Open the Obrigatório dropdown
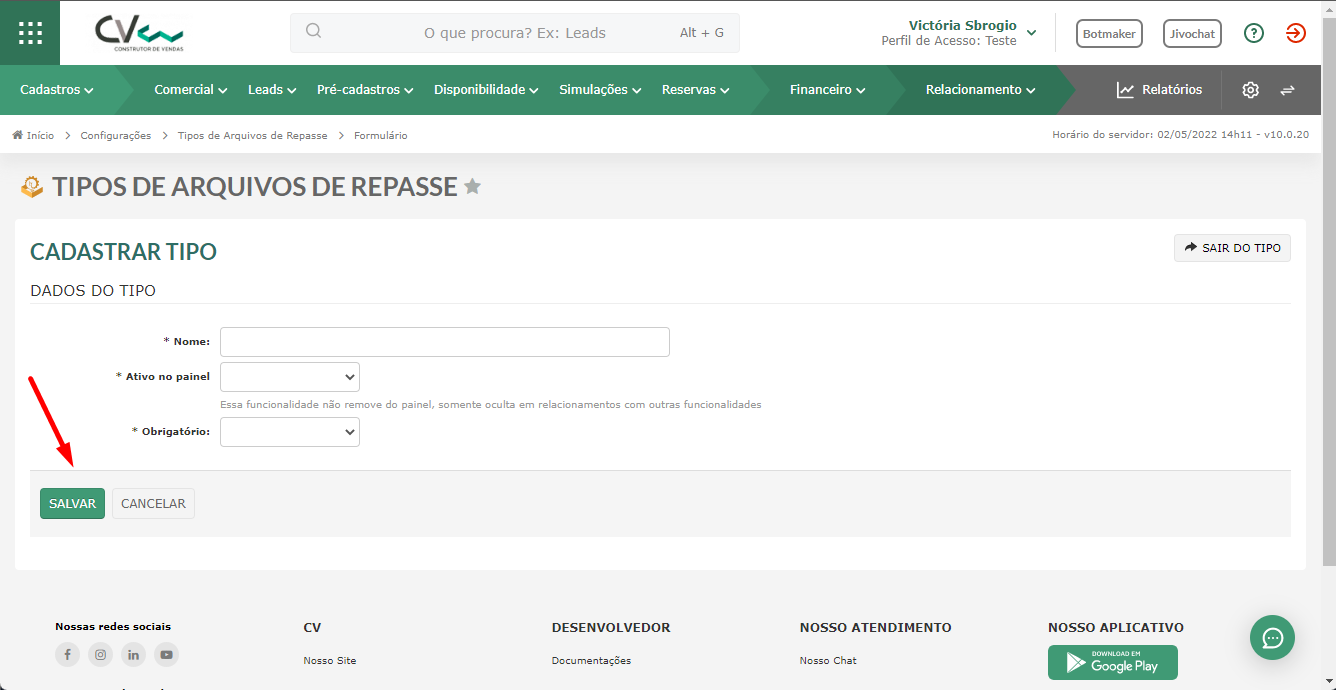The height and width of the screenshot is (690, 1336). point(290,432)
